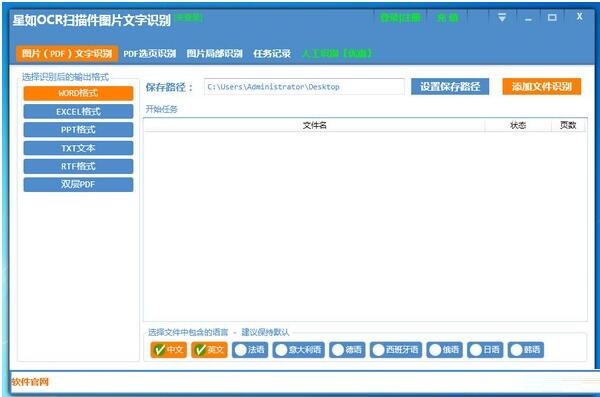Screen dimensions: 600x397
Task: Enable the 意大利语 language option
Action: (298, 350)
